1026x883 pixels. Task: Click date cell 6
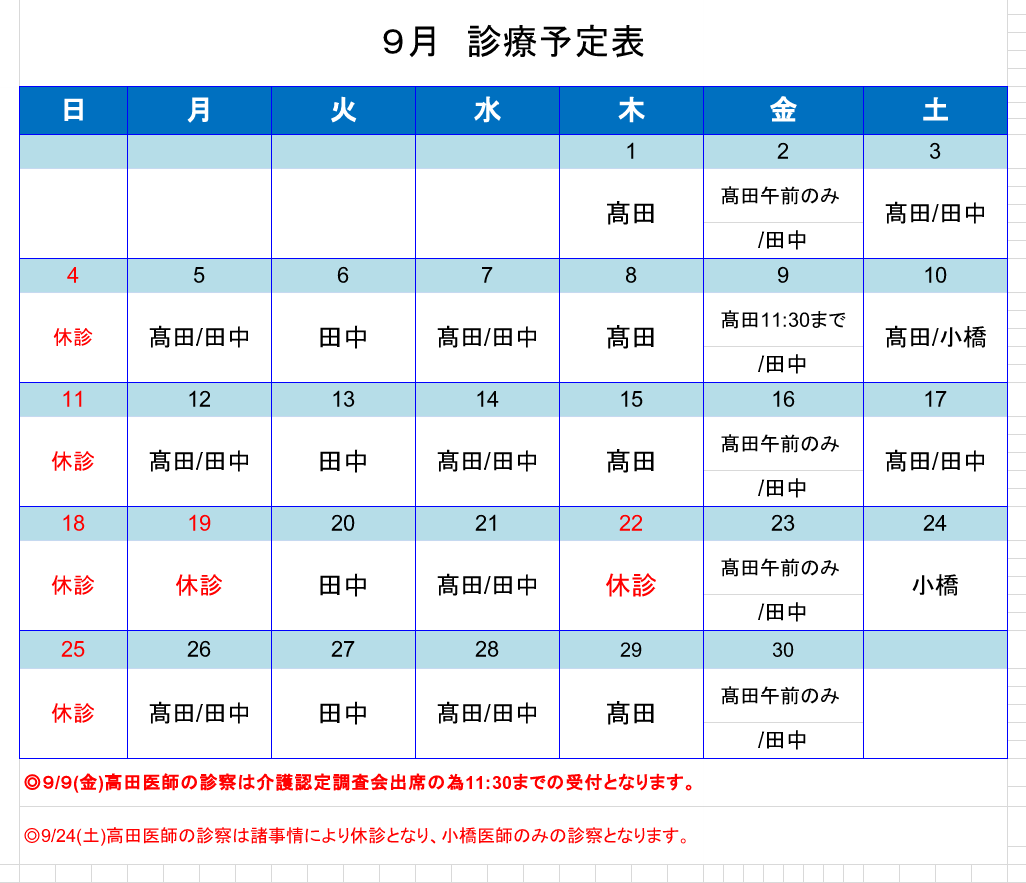[x=344, y=276]
